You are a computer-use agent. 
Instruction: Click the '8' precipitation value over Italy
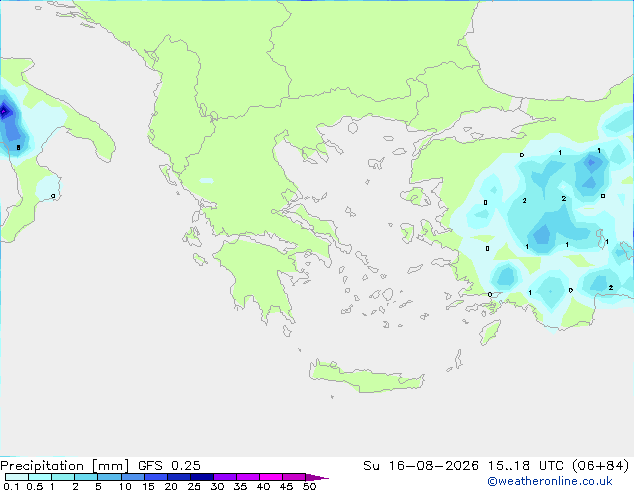[x=18, y=148]
